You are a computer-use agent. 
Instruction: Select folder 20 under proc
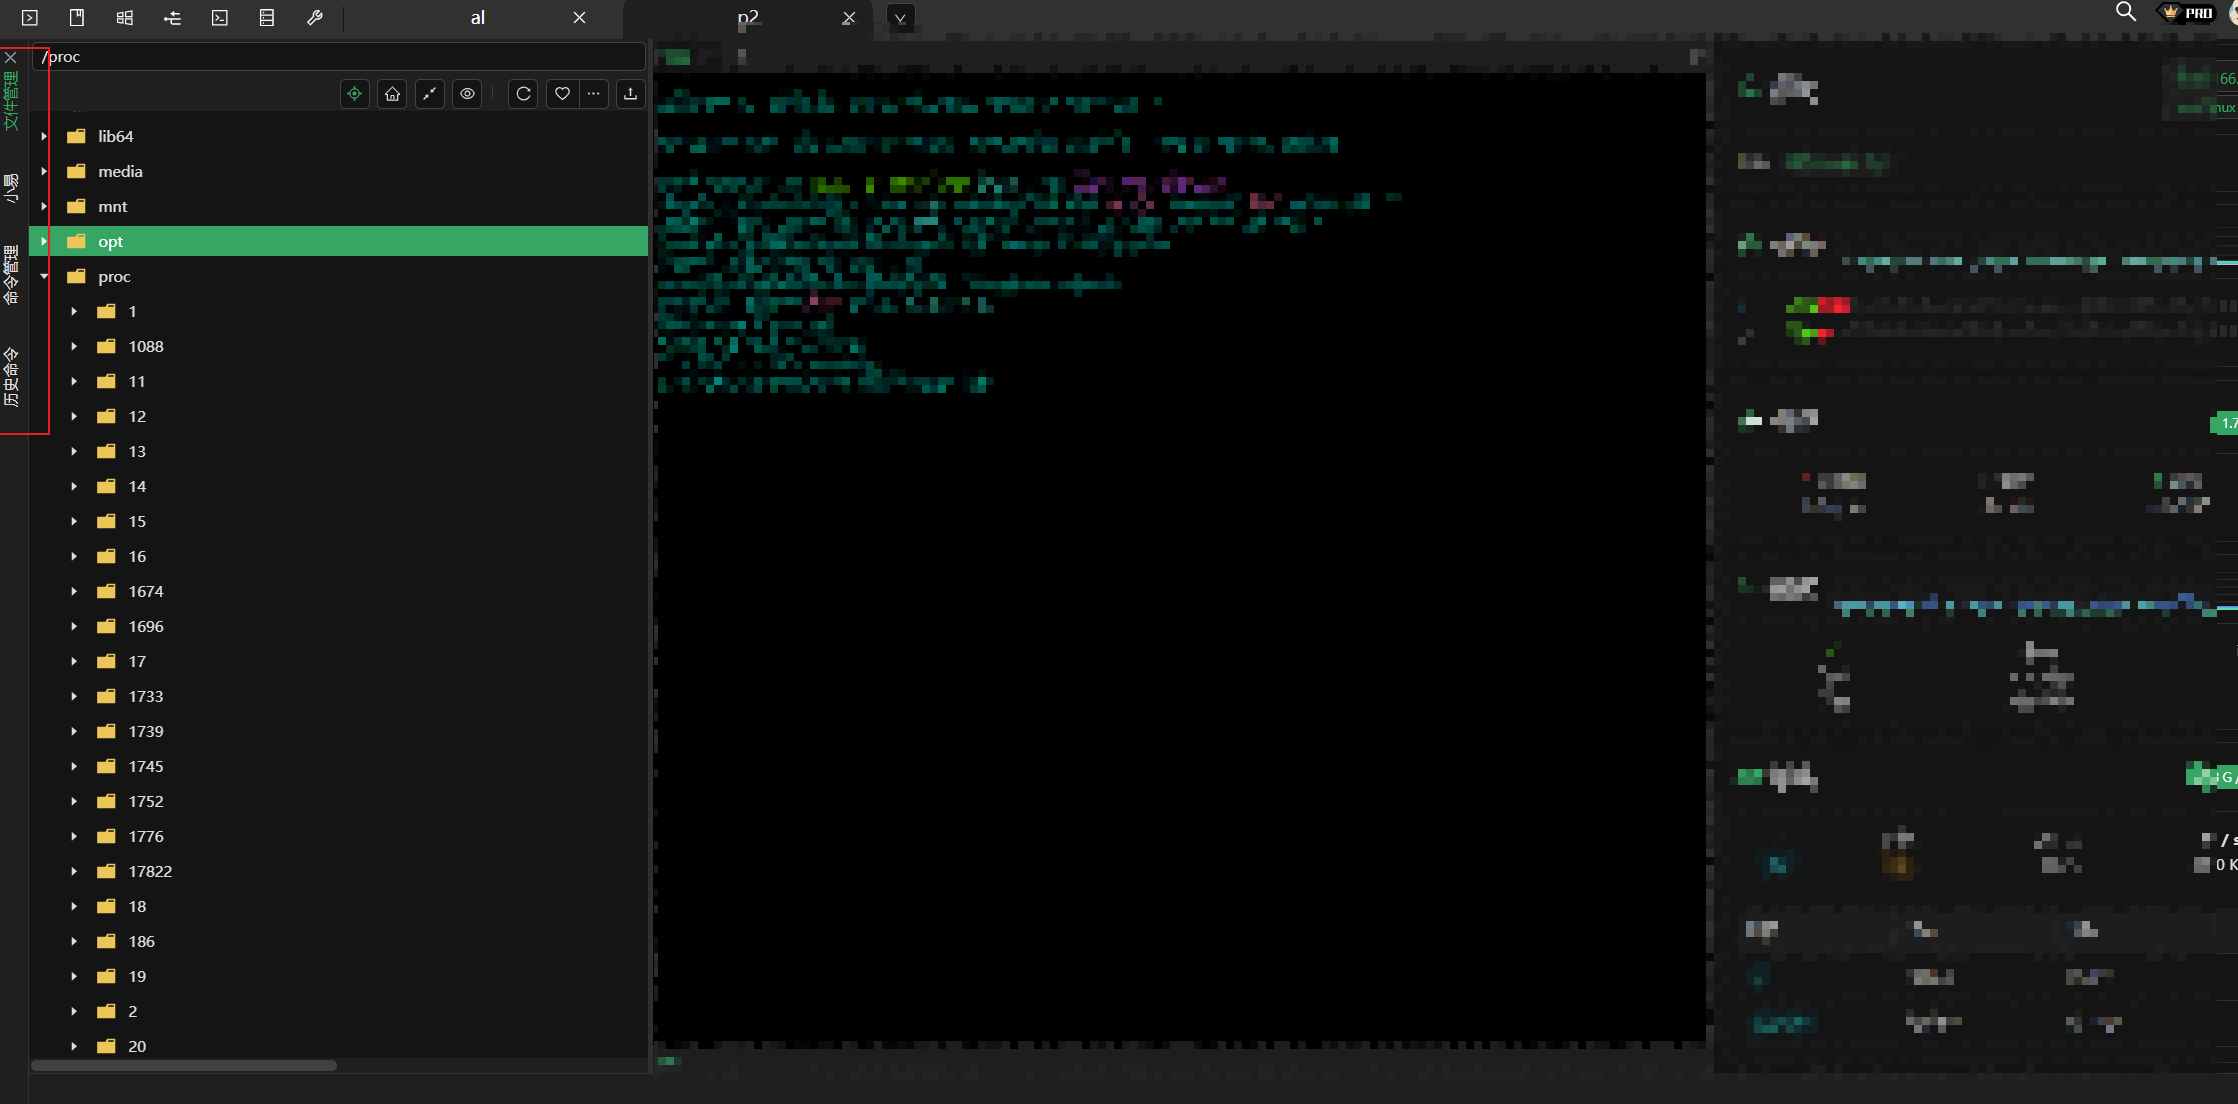pyautogui.click(x=137, y=1046)
